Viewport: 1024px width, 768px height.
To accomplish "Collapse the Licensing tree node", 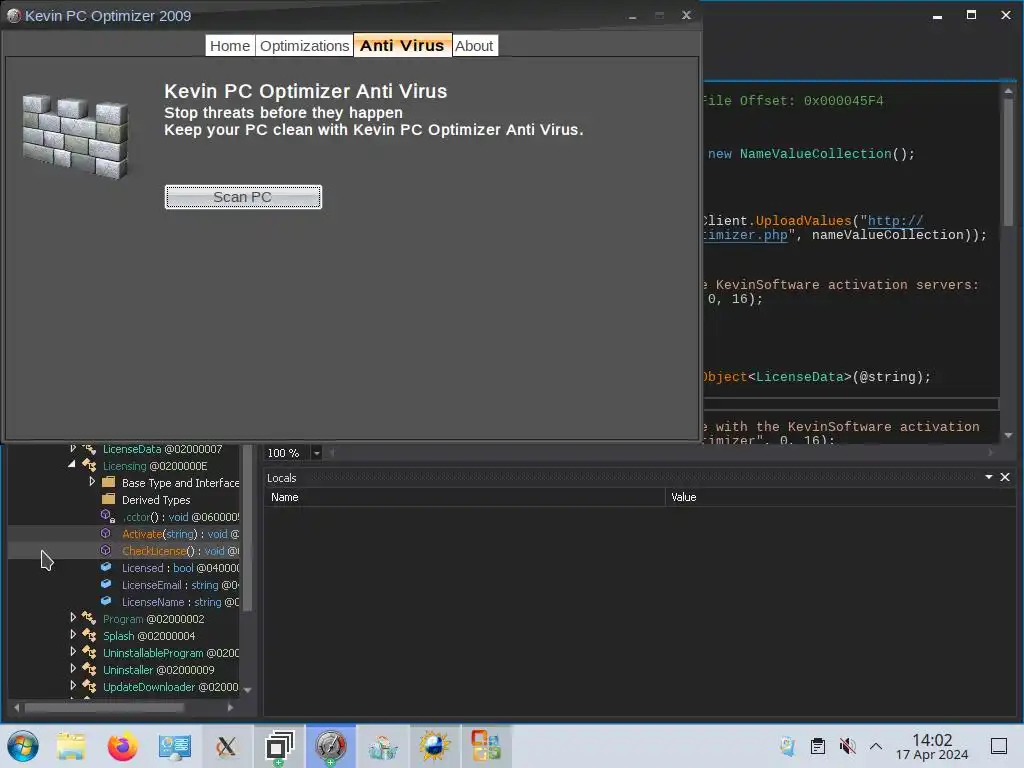I will (72, 464).
